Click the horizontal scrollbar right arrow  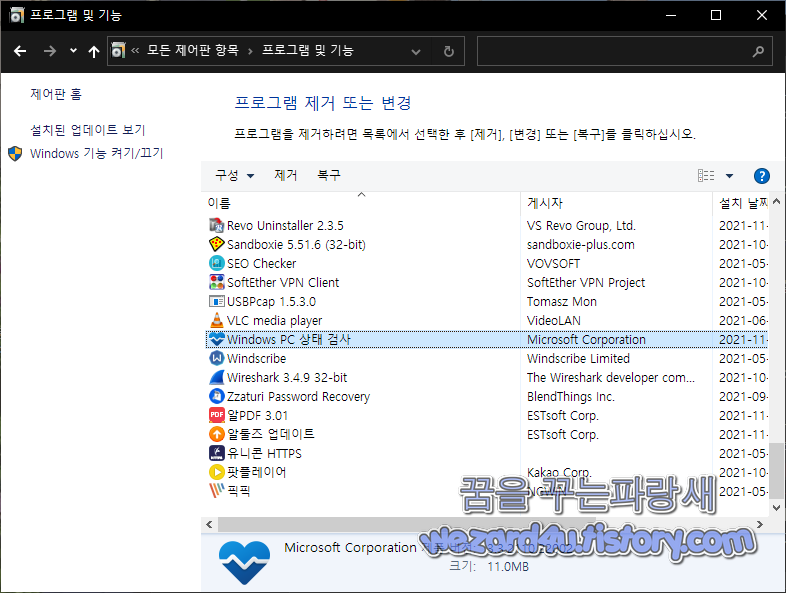(760, 525)
